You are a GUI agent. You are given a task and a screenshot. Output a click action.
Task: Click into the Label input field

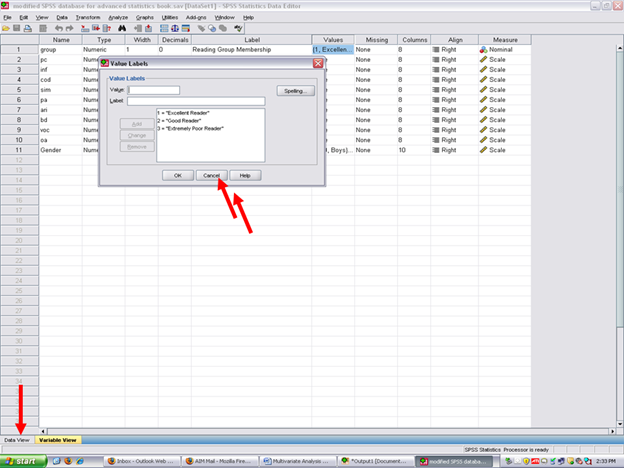[196, 101]
